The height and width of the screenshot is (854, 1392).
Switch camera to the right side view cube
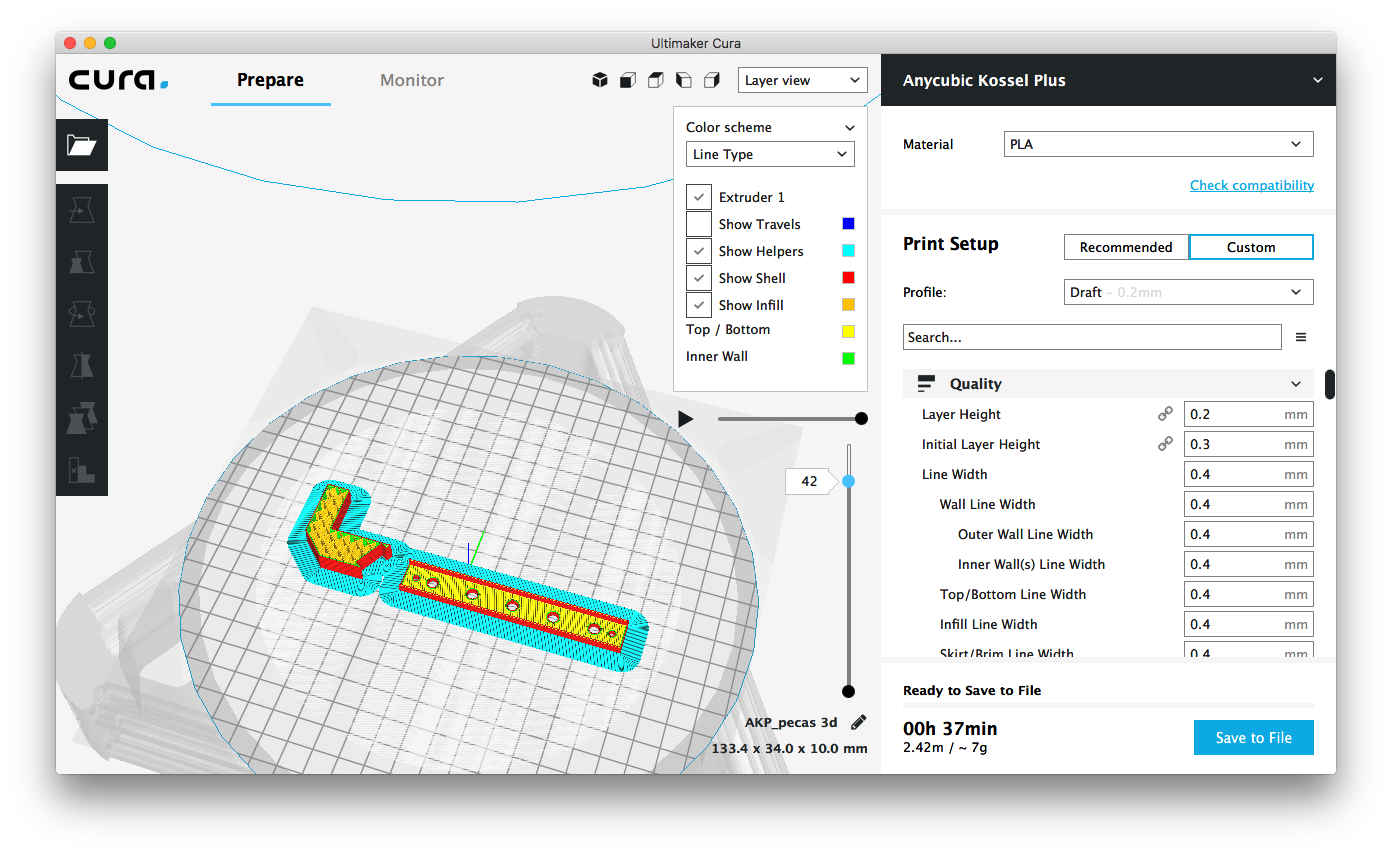[x=712, y=80]
